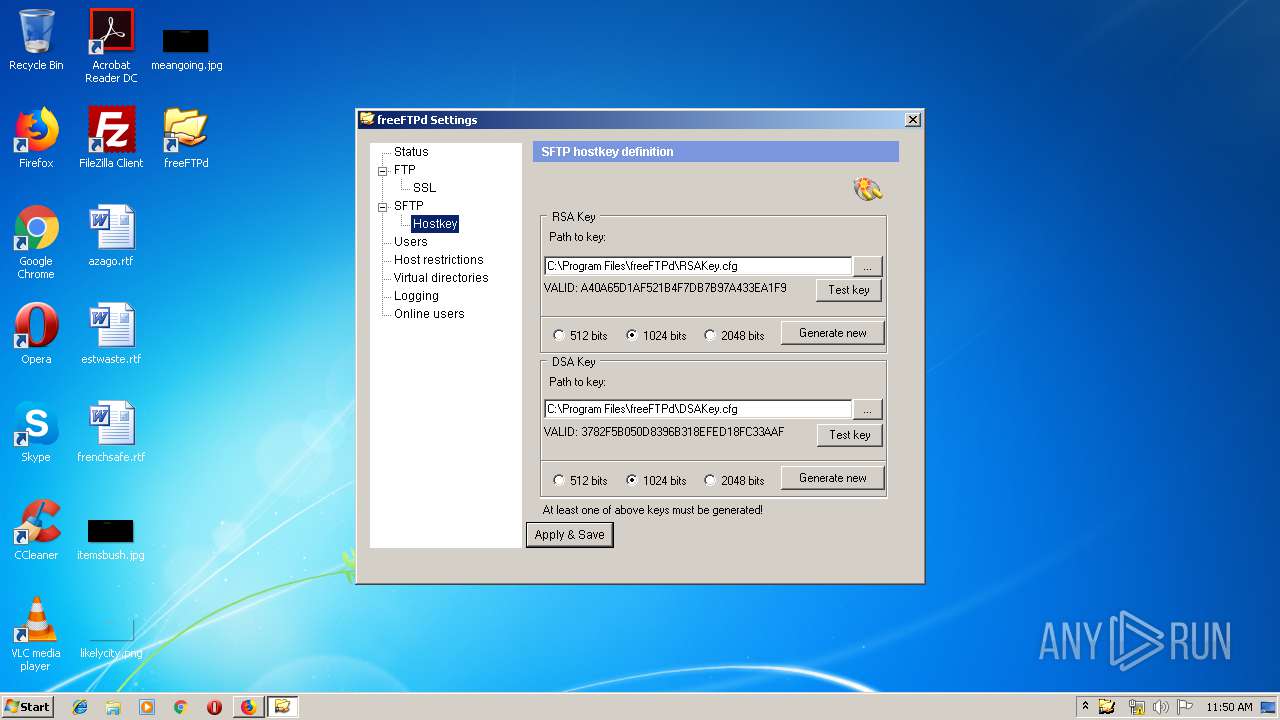This screenshot has width=1280, height=720.
Task: Collapse the SFTP tree node
Action: (382, 207)
